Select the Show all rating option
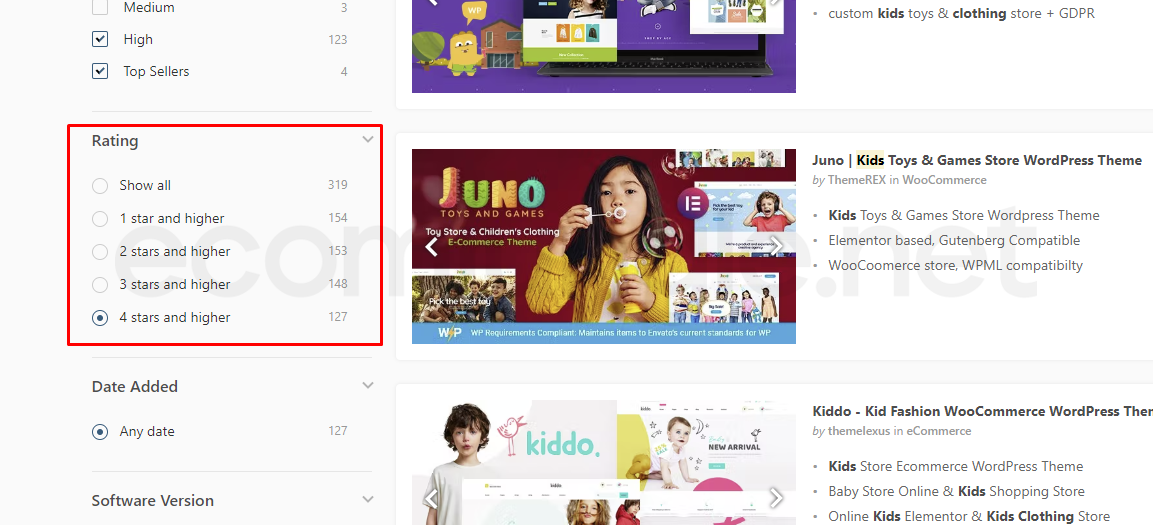Viewport: 1153px width, 525px height. pyautogui.click(x=100, y=185)
